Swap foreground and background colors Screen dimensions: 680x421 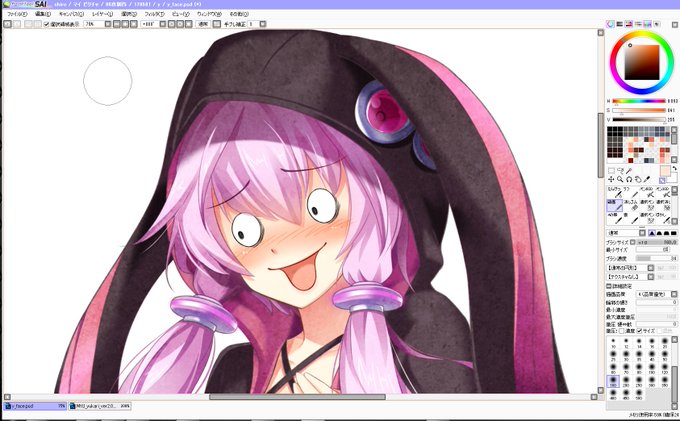674,168
